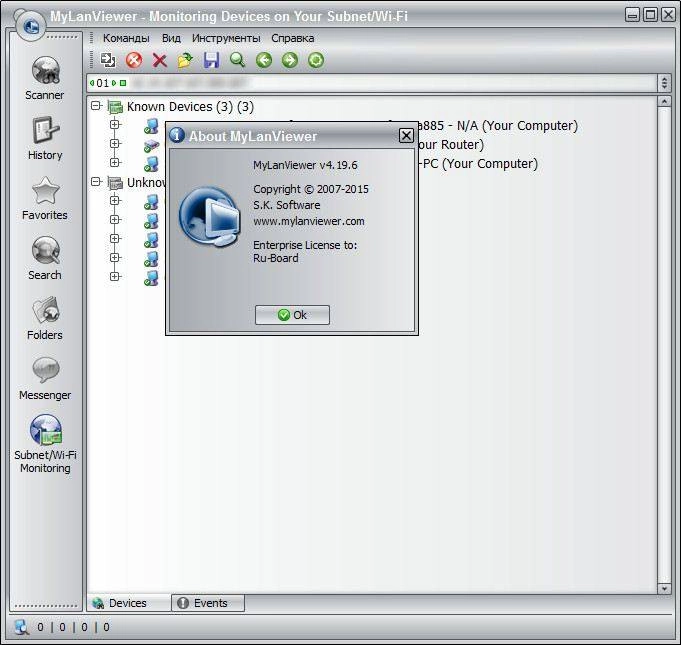Screen dimensions: 681x645
Task: Open the Scanner panel in the sidebar
Action: click(45, 78)
